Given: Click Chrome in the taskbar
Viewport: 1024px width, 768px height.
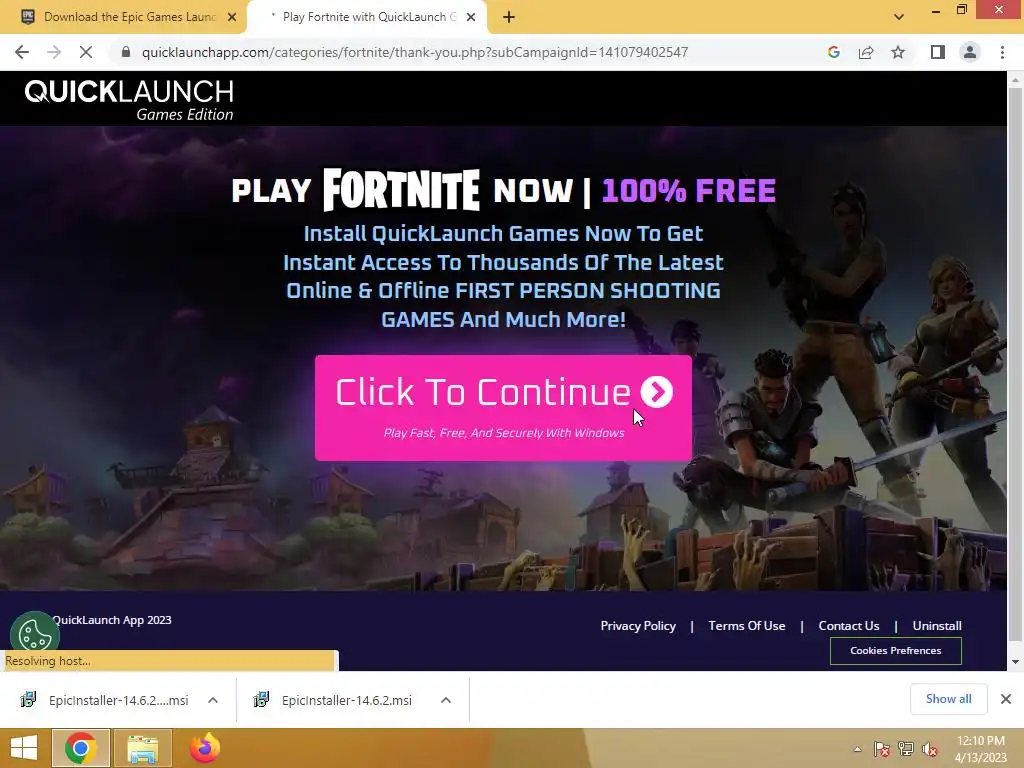Looking at the screenshot, I should 81,748.
